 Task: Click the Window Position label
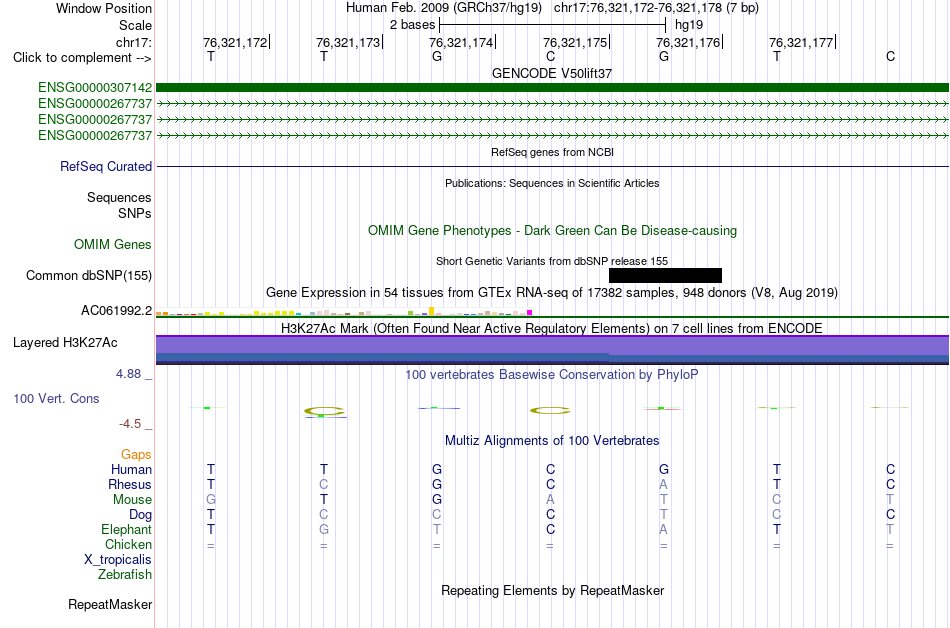[x=104, y=8]
